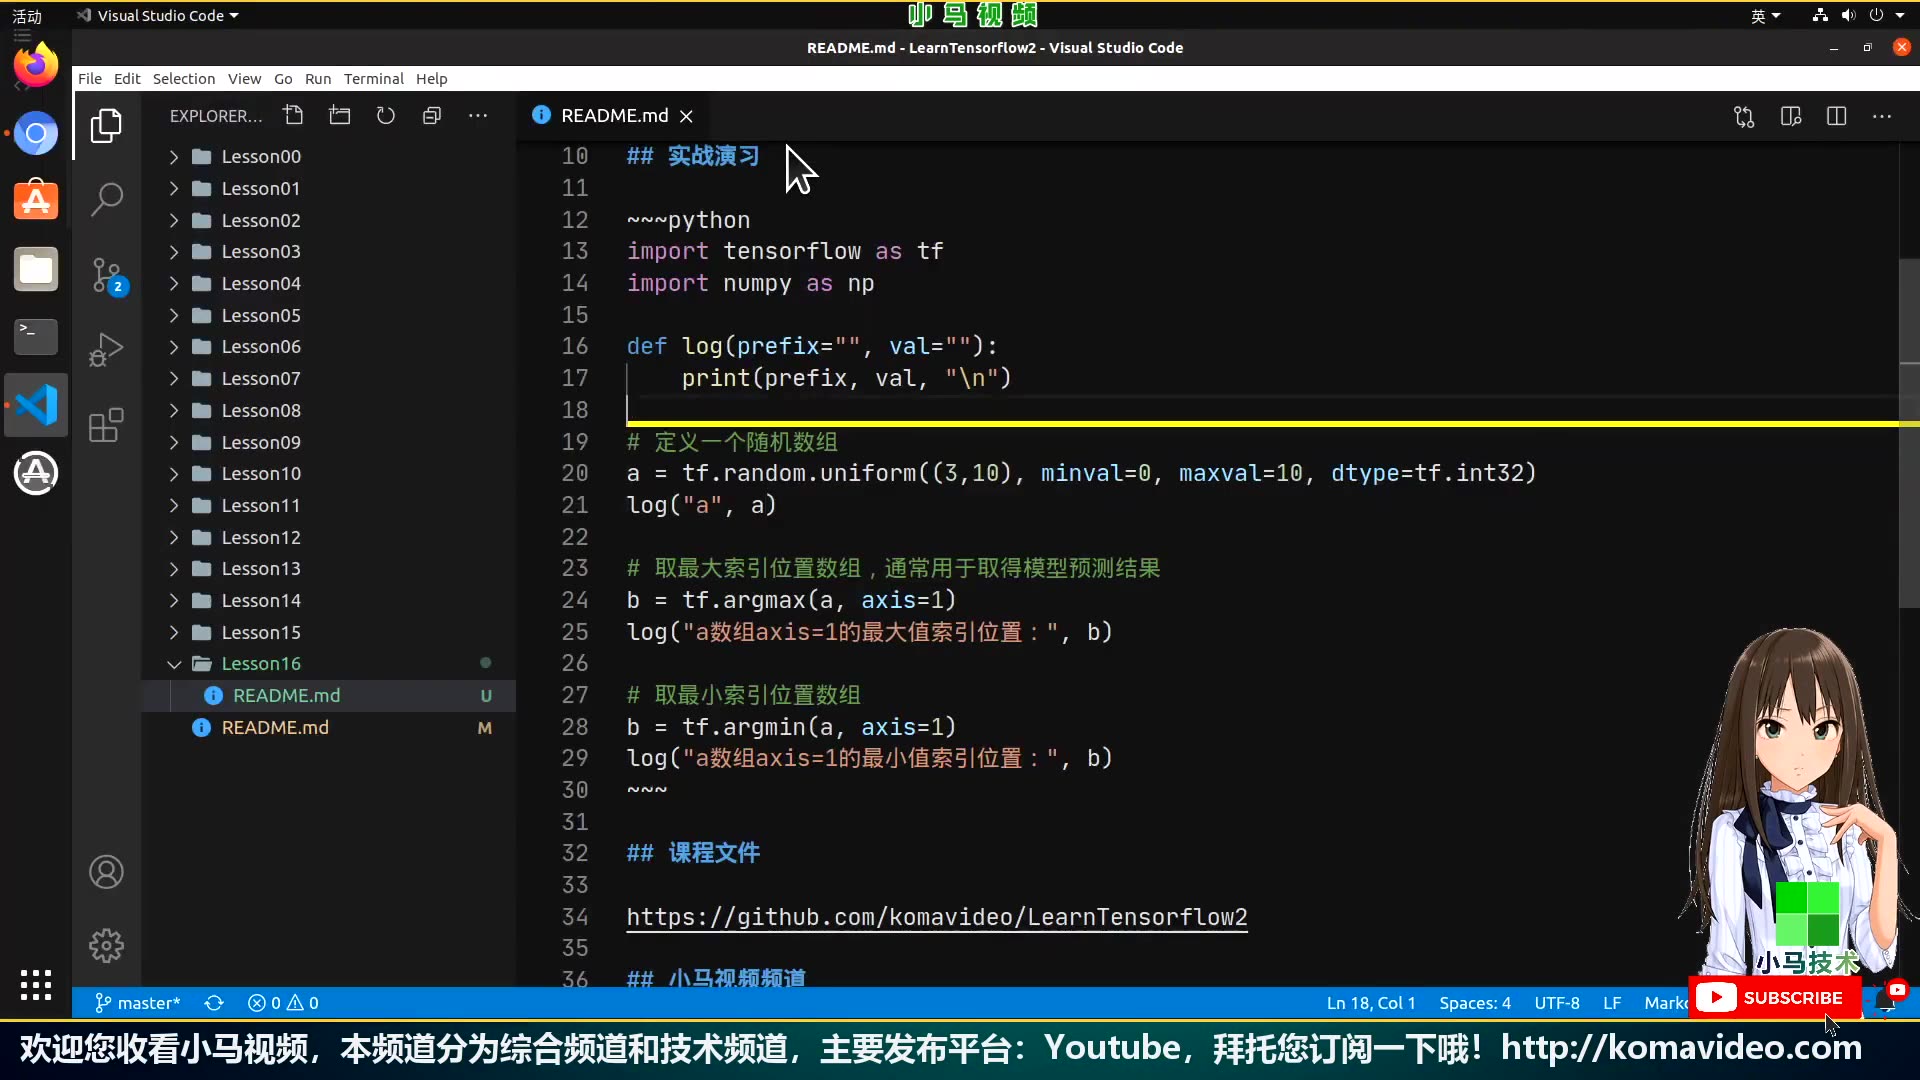1920x1080 pixels.
Task: Click Refresh Explorer icon
Action: pyautogui.click(x=386, y=115)
